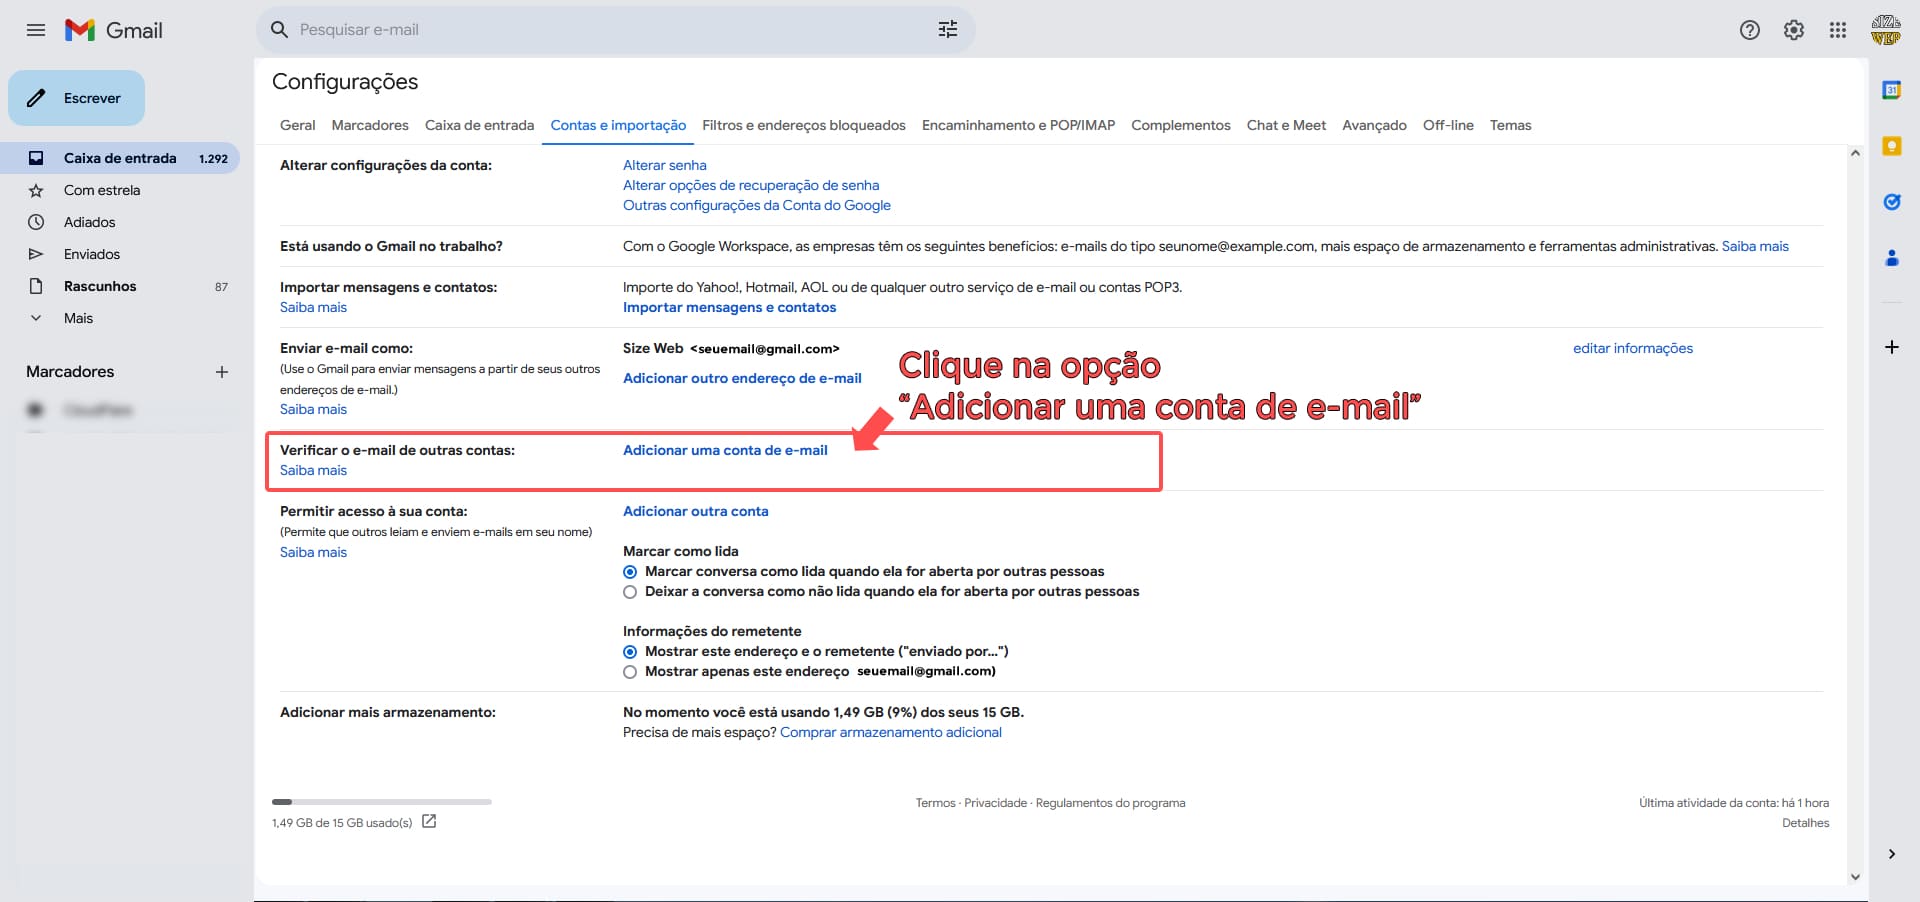Open Google Keep in side panel
The height and width of the screenshot is (902, 1920).
click(1891, 146)
